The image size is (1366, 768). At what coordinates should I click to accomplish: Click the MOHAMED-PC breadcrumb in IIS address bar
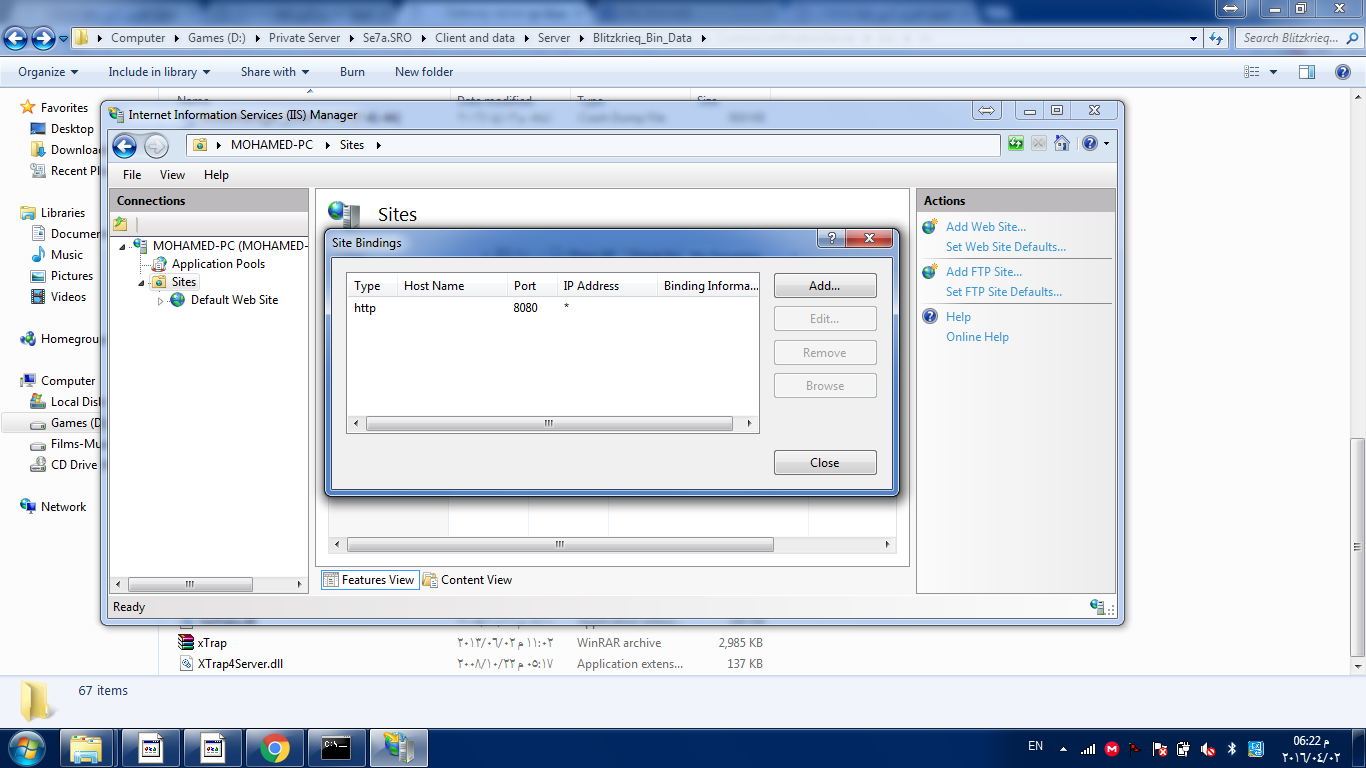click(272, 145)
